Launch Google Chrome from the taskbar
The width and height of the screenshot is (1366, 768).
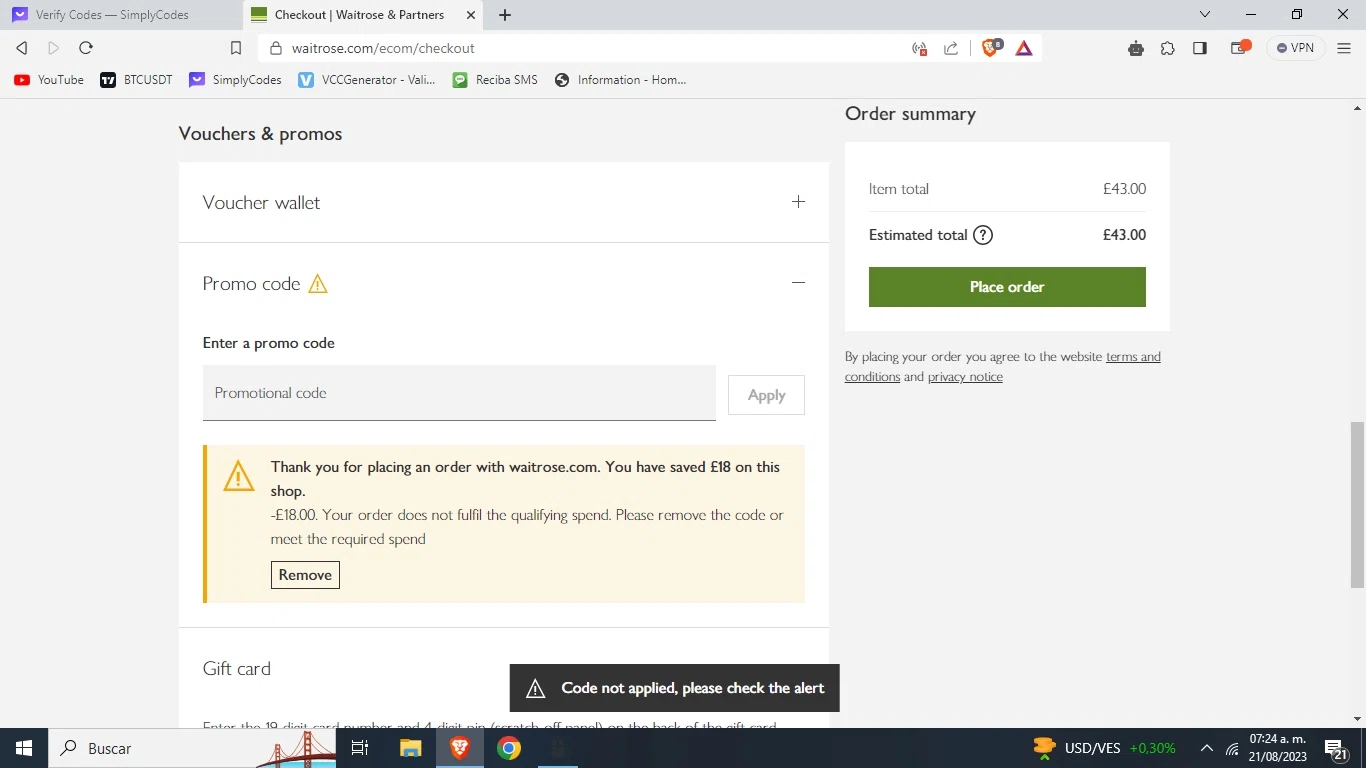[x=509, y=748]
